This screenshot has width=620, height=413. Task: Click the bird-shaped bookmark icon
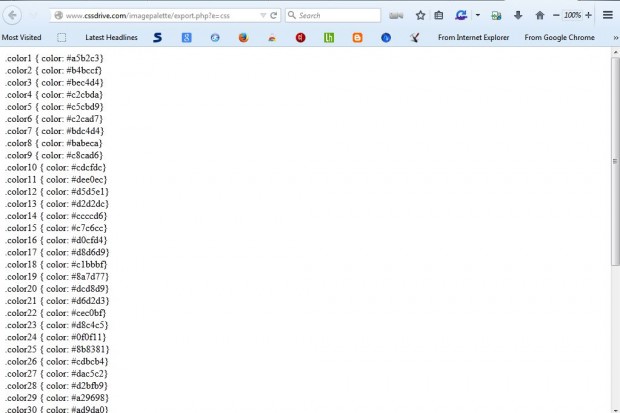(x=414, y=38)
